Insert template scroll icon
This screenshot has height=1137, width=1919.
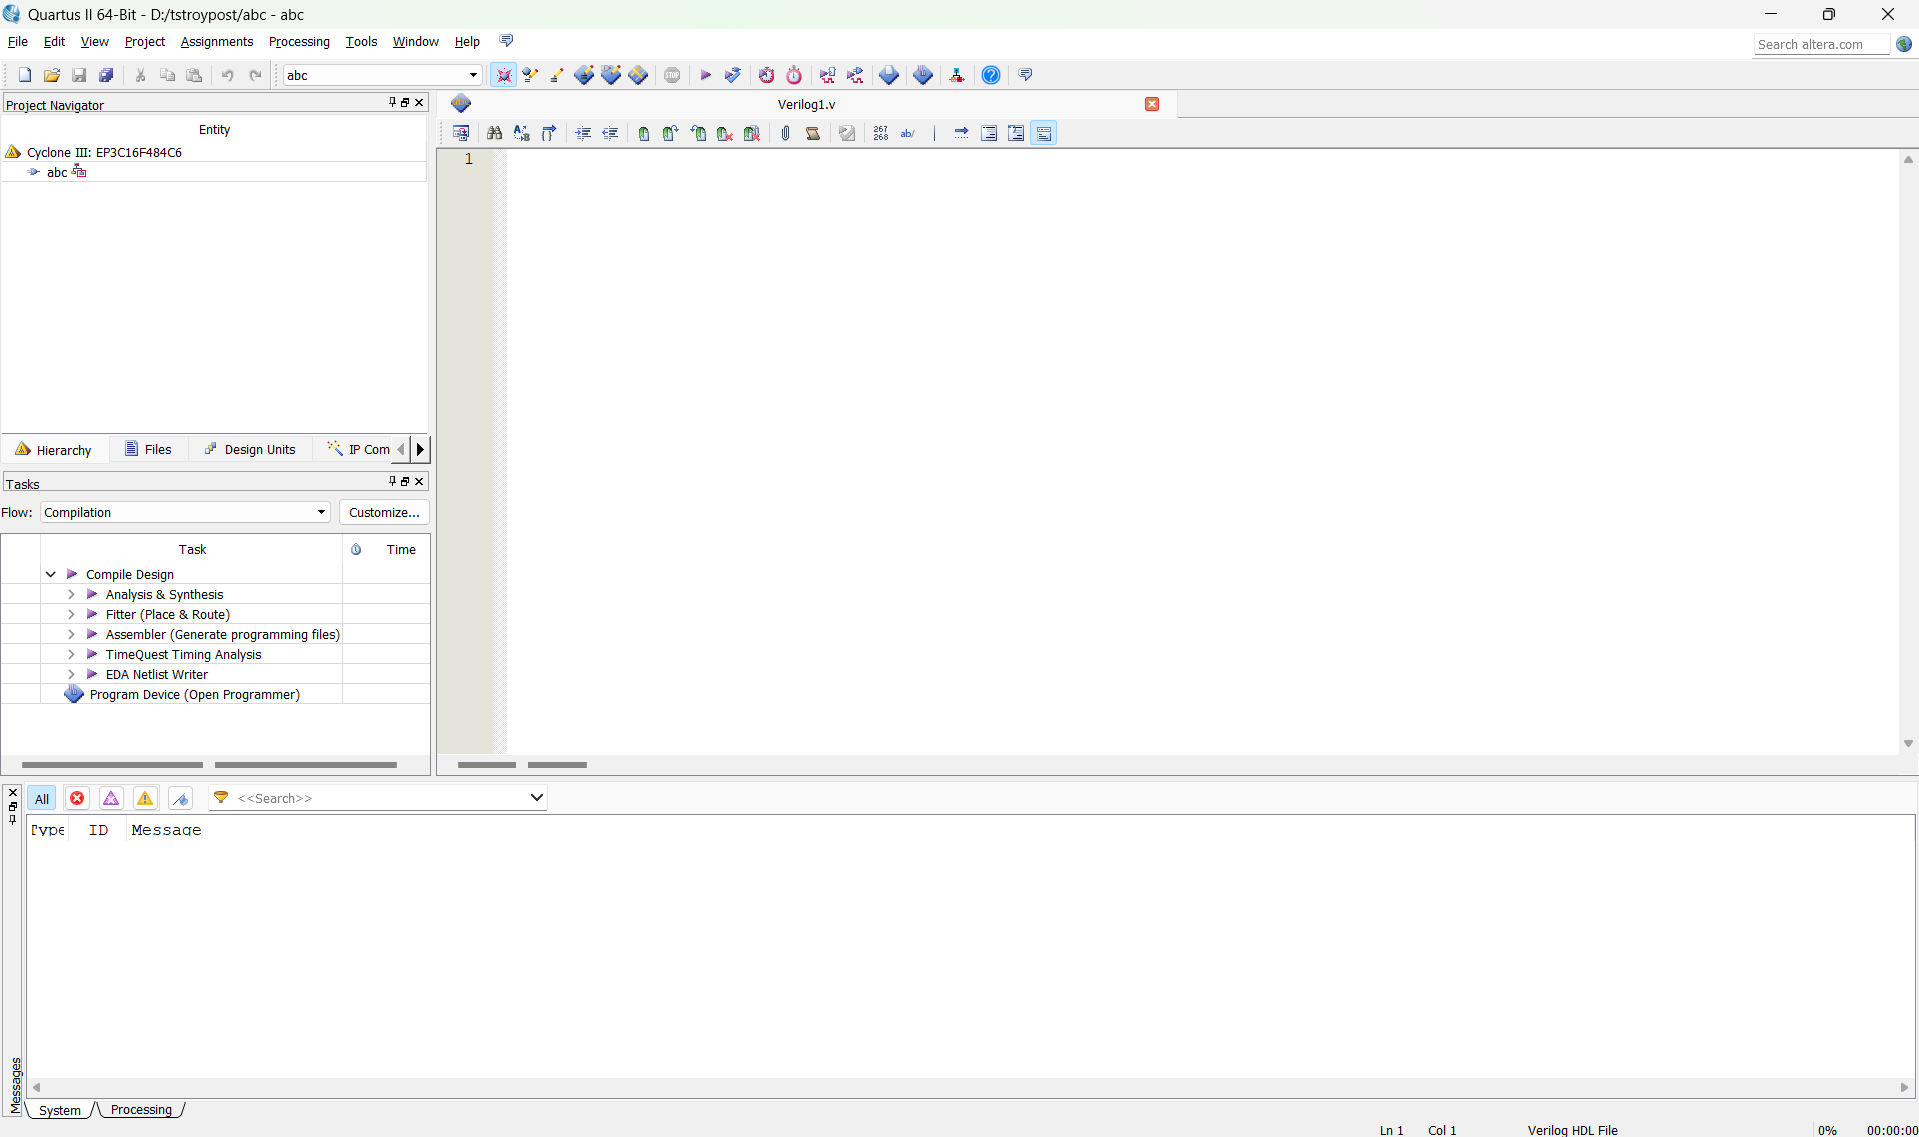click(813, 133)
